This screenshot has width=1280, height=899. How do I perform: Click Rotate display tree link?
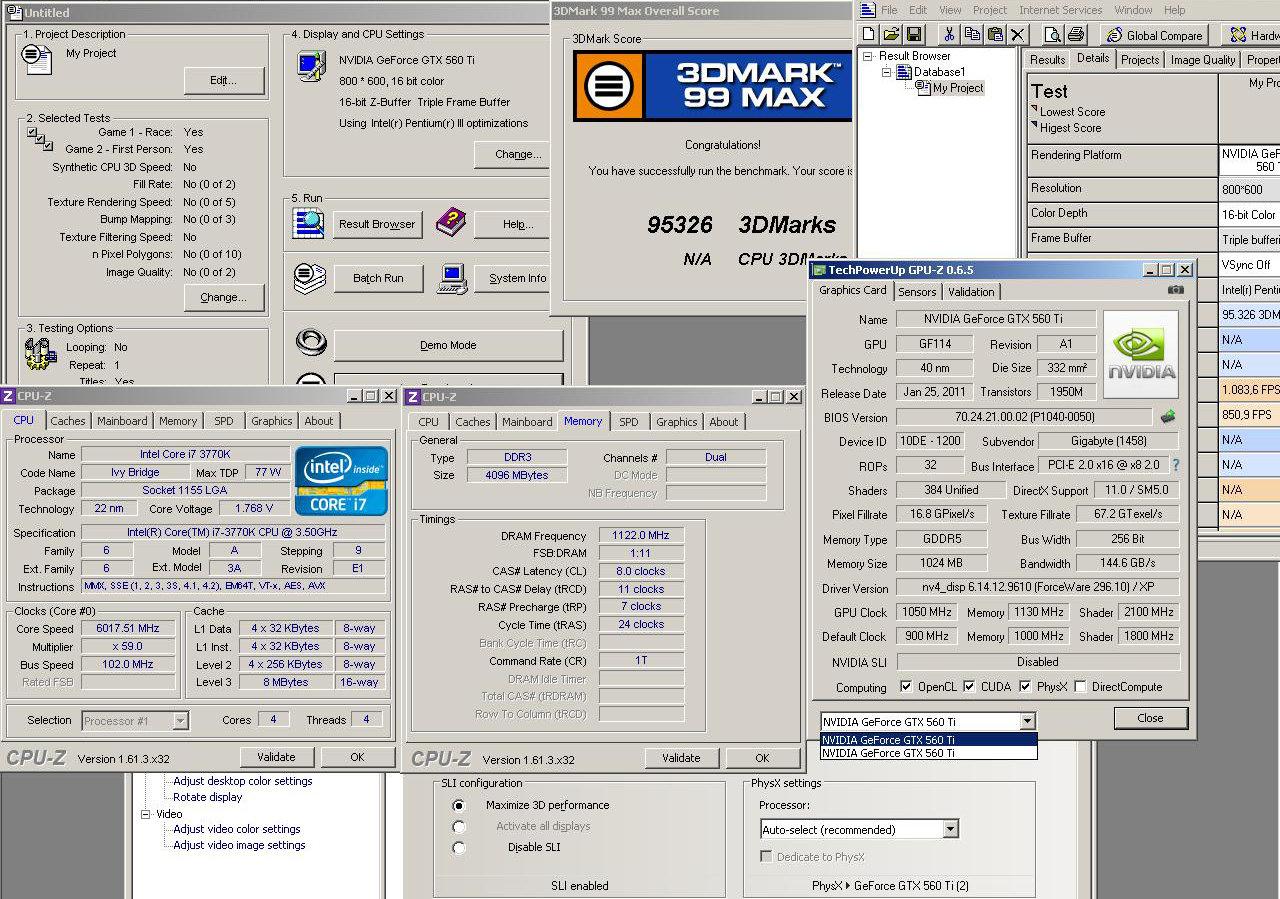(208, 797)
